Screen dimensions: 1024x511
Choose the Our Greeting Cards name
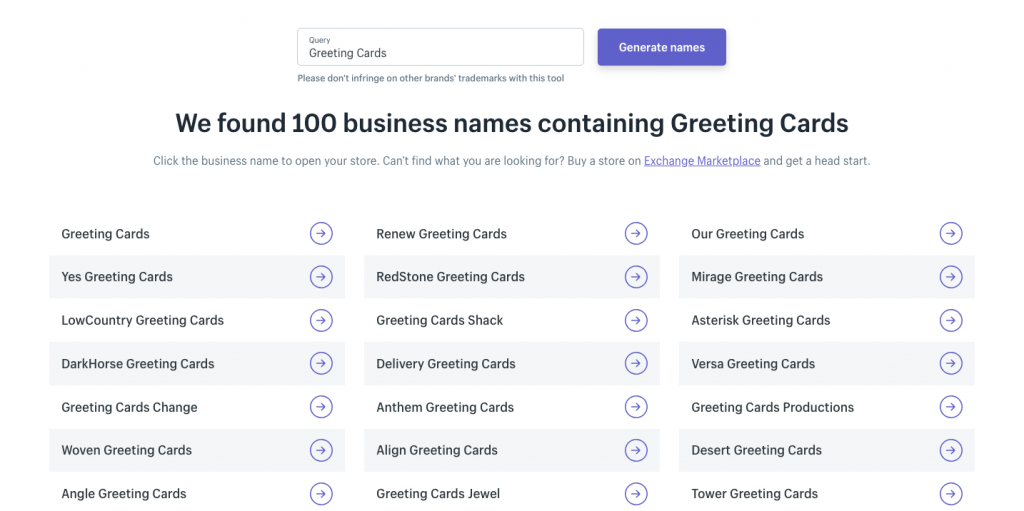pyautogui.click(x=748, y=234)
